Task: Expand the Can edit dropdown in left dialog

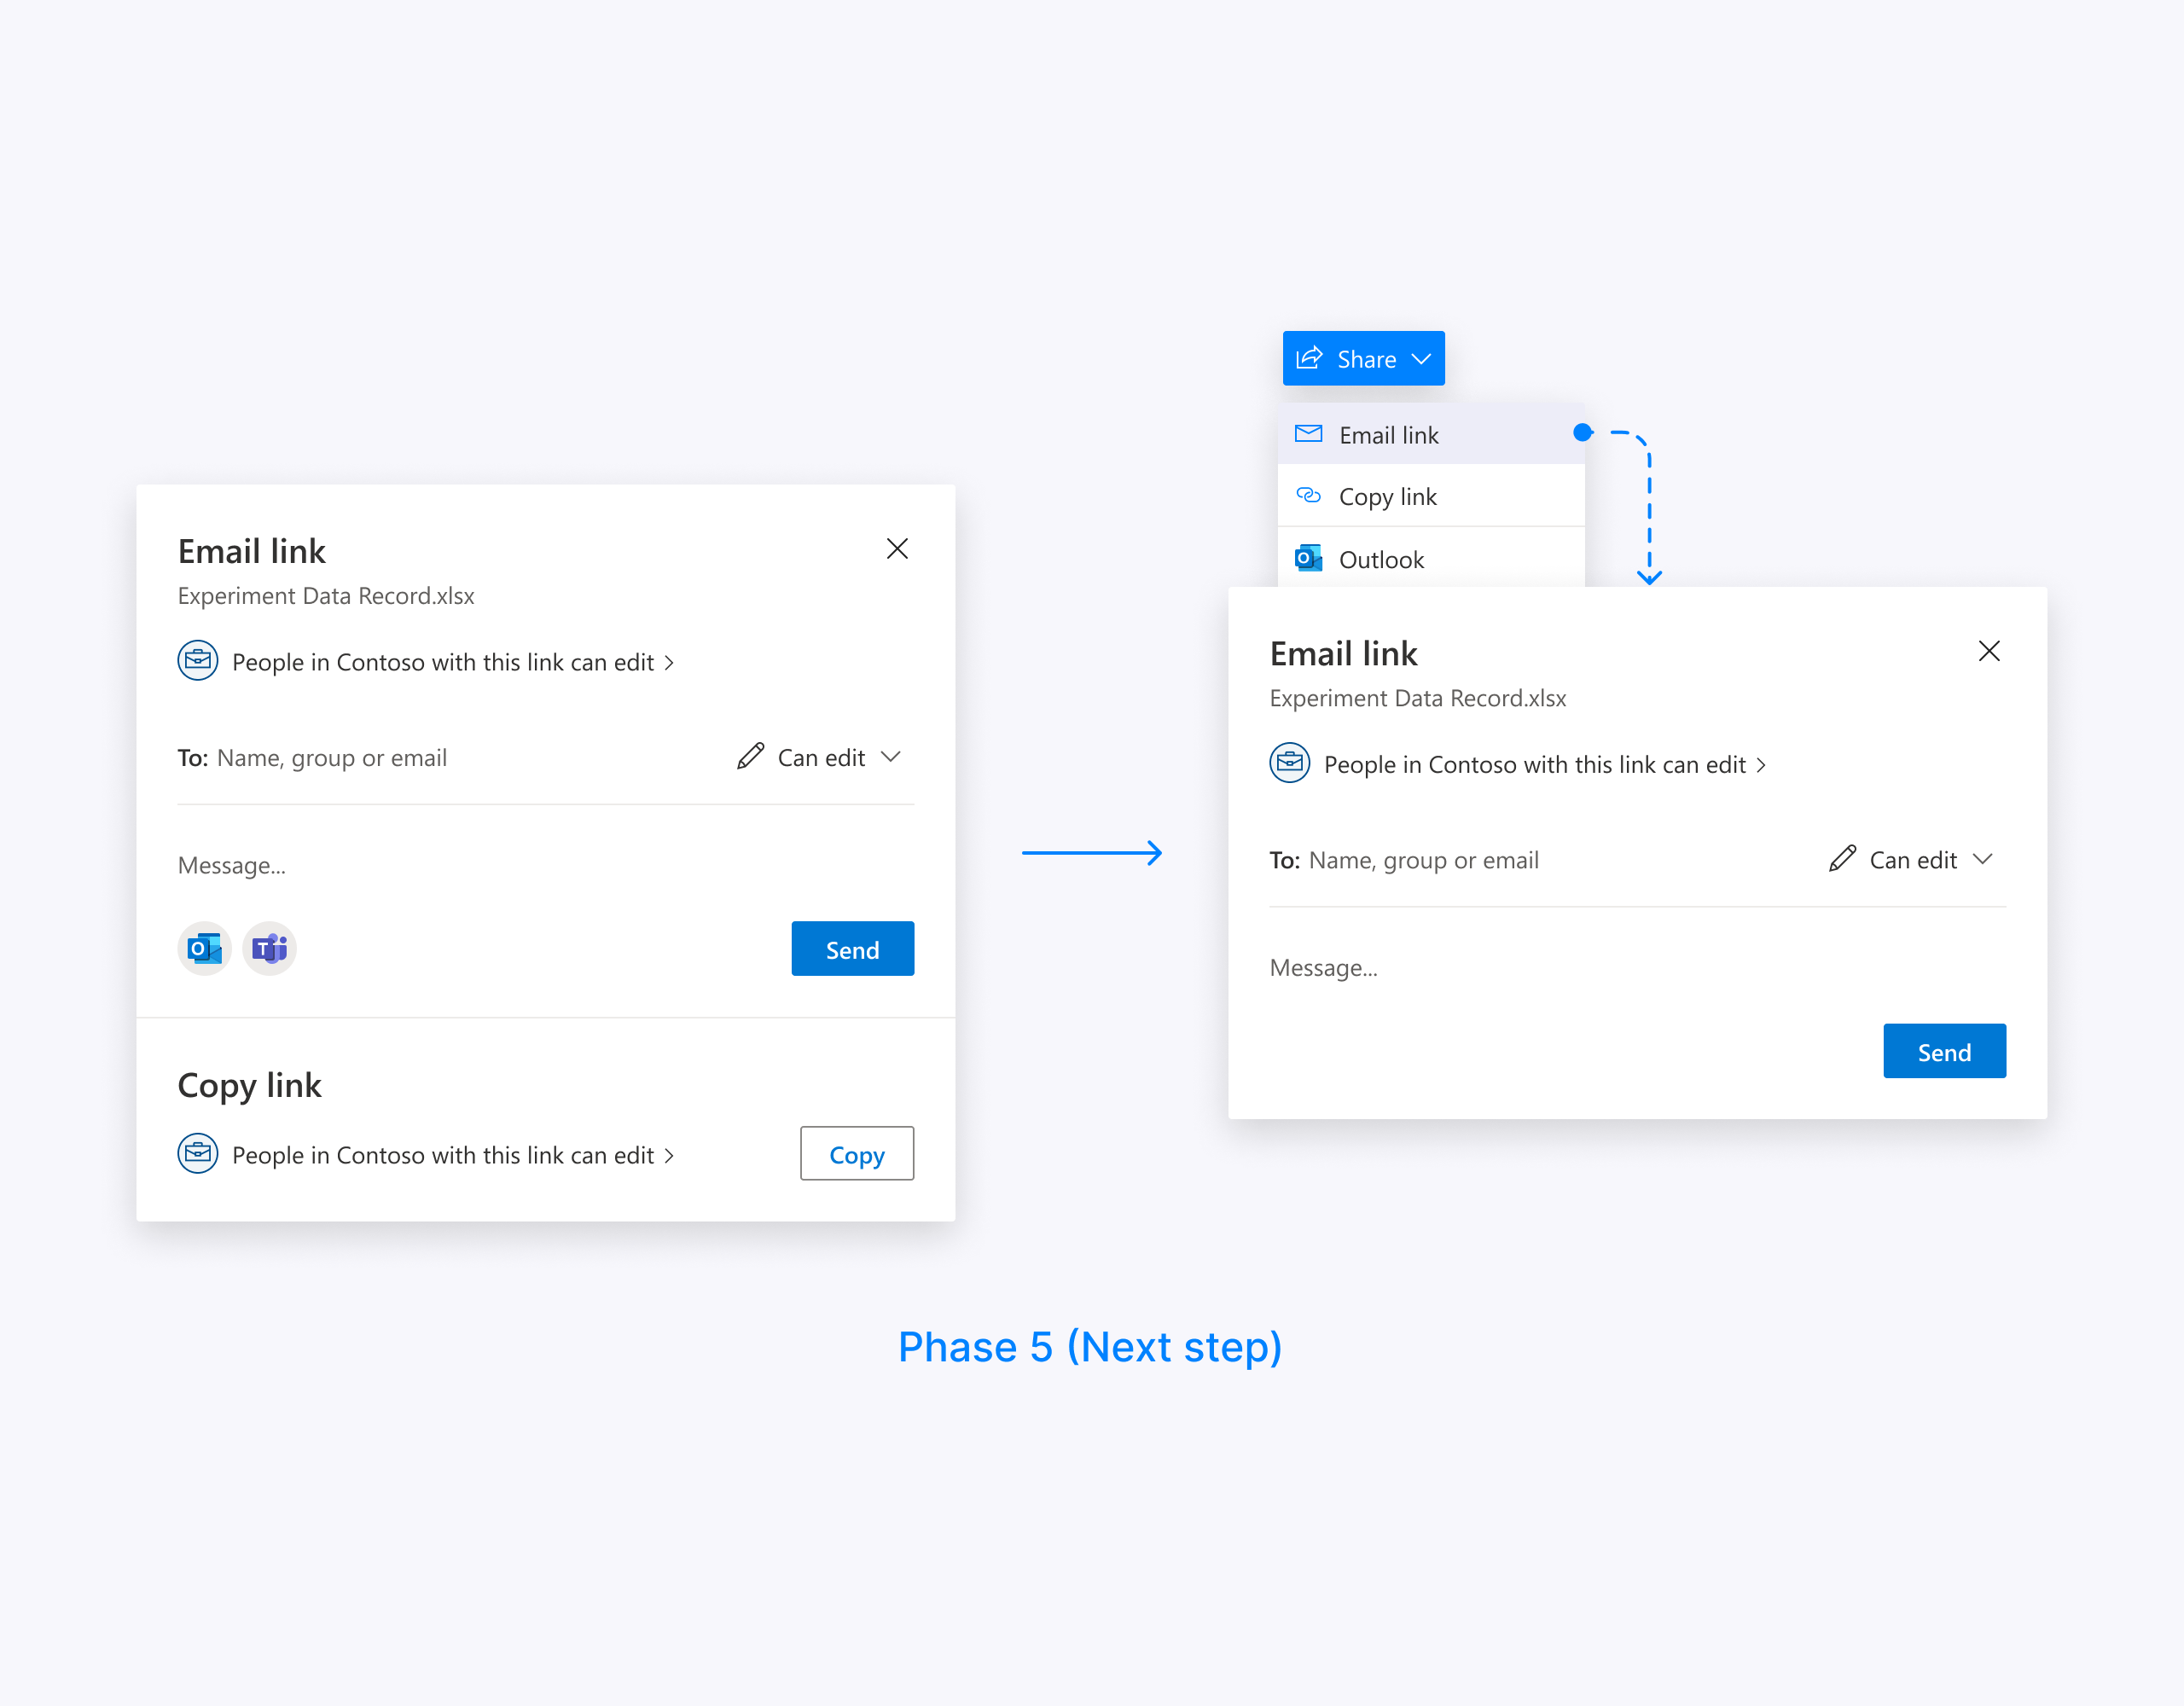Action: coord(822,757)
